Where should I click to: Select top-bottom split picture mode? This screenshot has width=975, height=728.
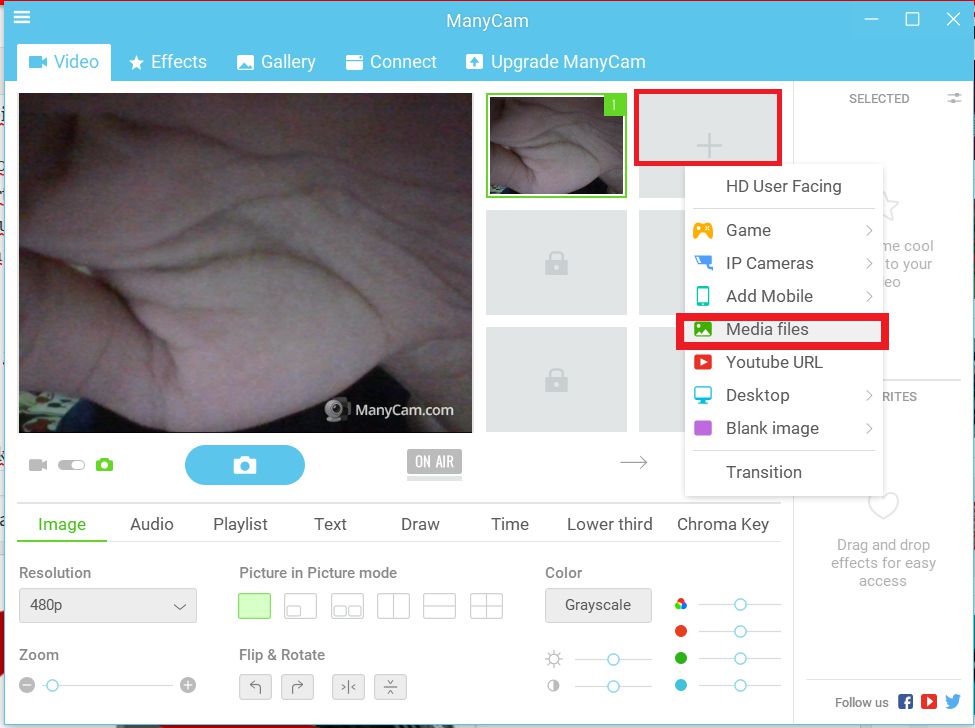[x=440, y=606]
